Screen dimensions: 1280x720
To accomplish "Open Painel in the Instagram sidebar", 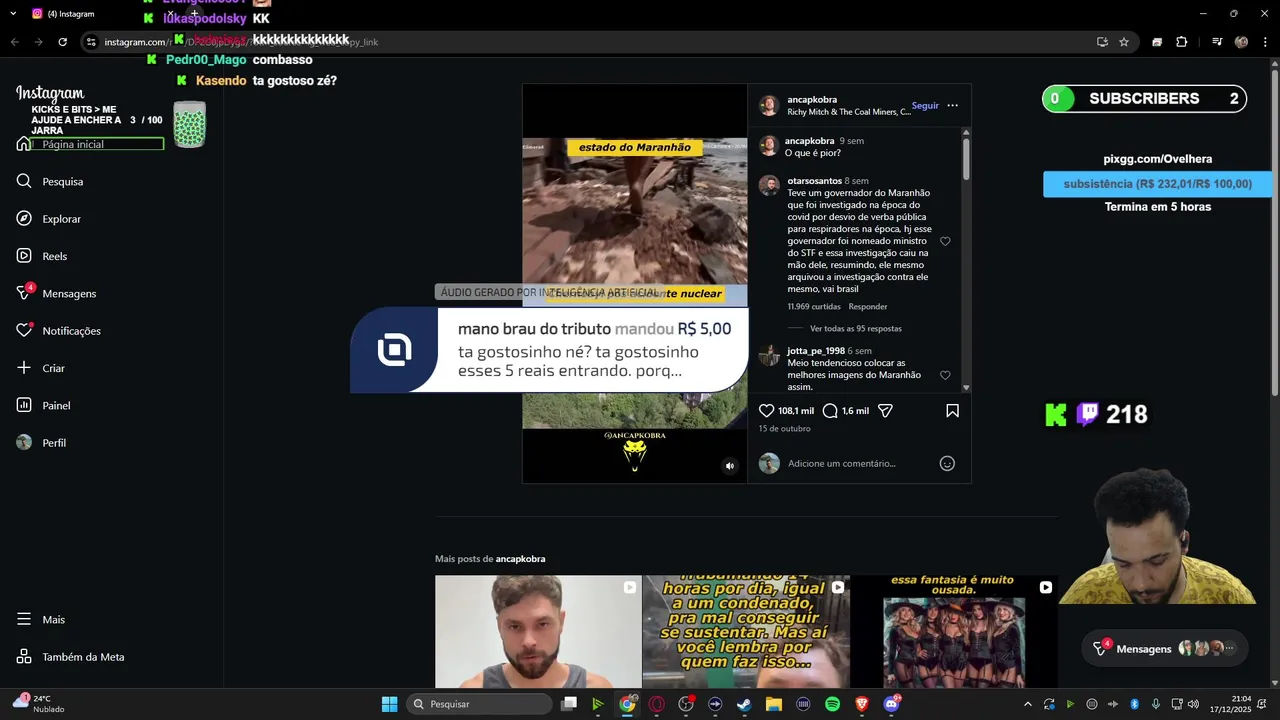I will 44,405.
